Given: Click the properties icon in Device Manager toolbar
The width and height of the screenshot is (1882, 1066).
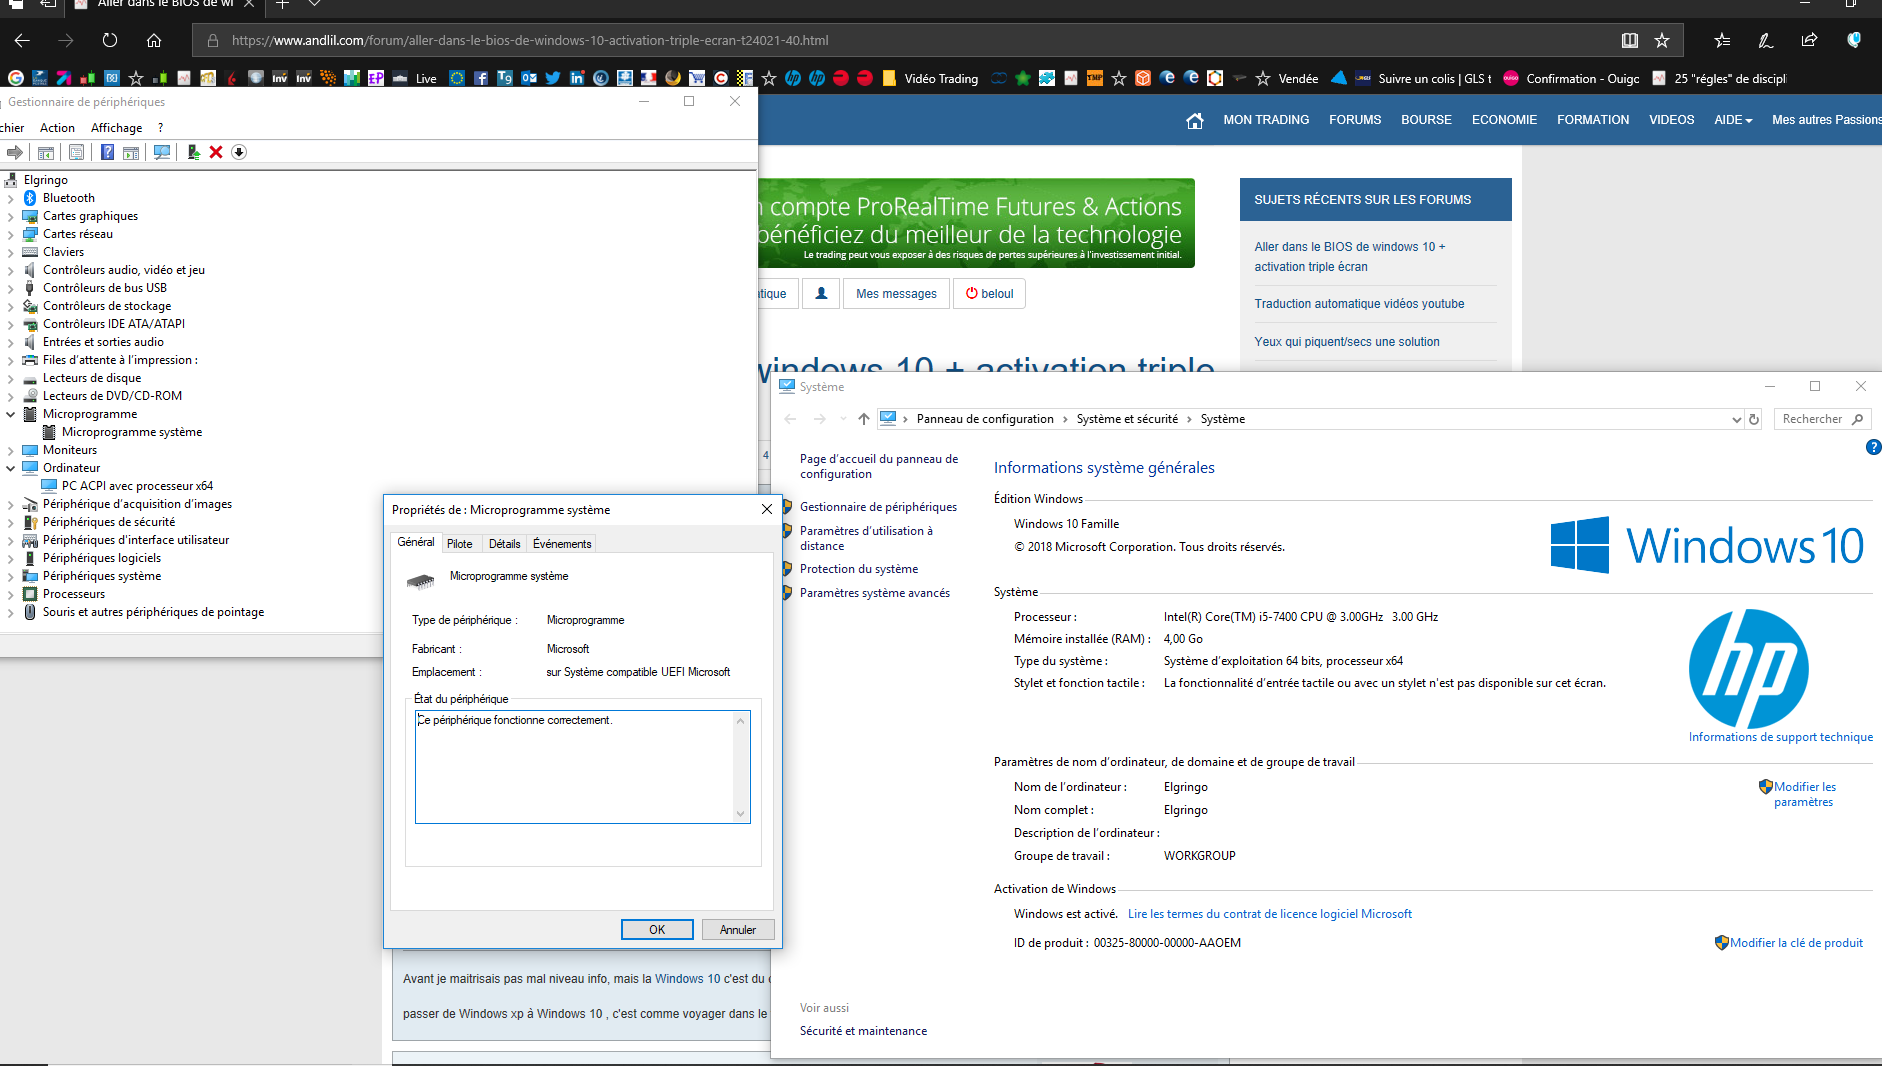Looking at the screenshot, I should pyautogui.click(x=76, y=152).
